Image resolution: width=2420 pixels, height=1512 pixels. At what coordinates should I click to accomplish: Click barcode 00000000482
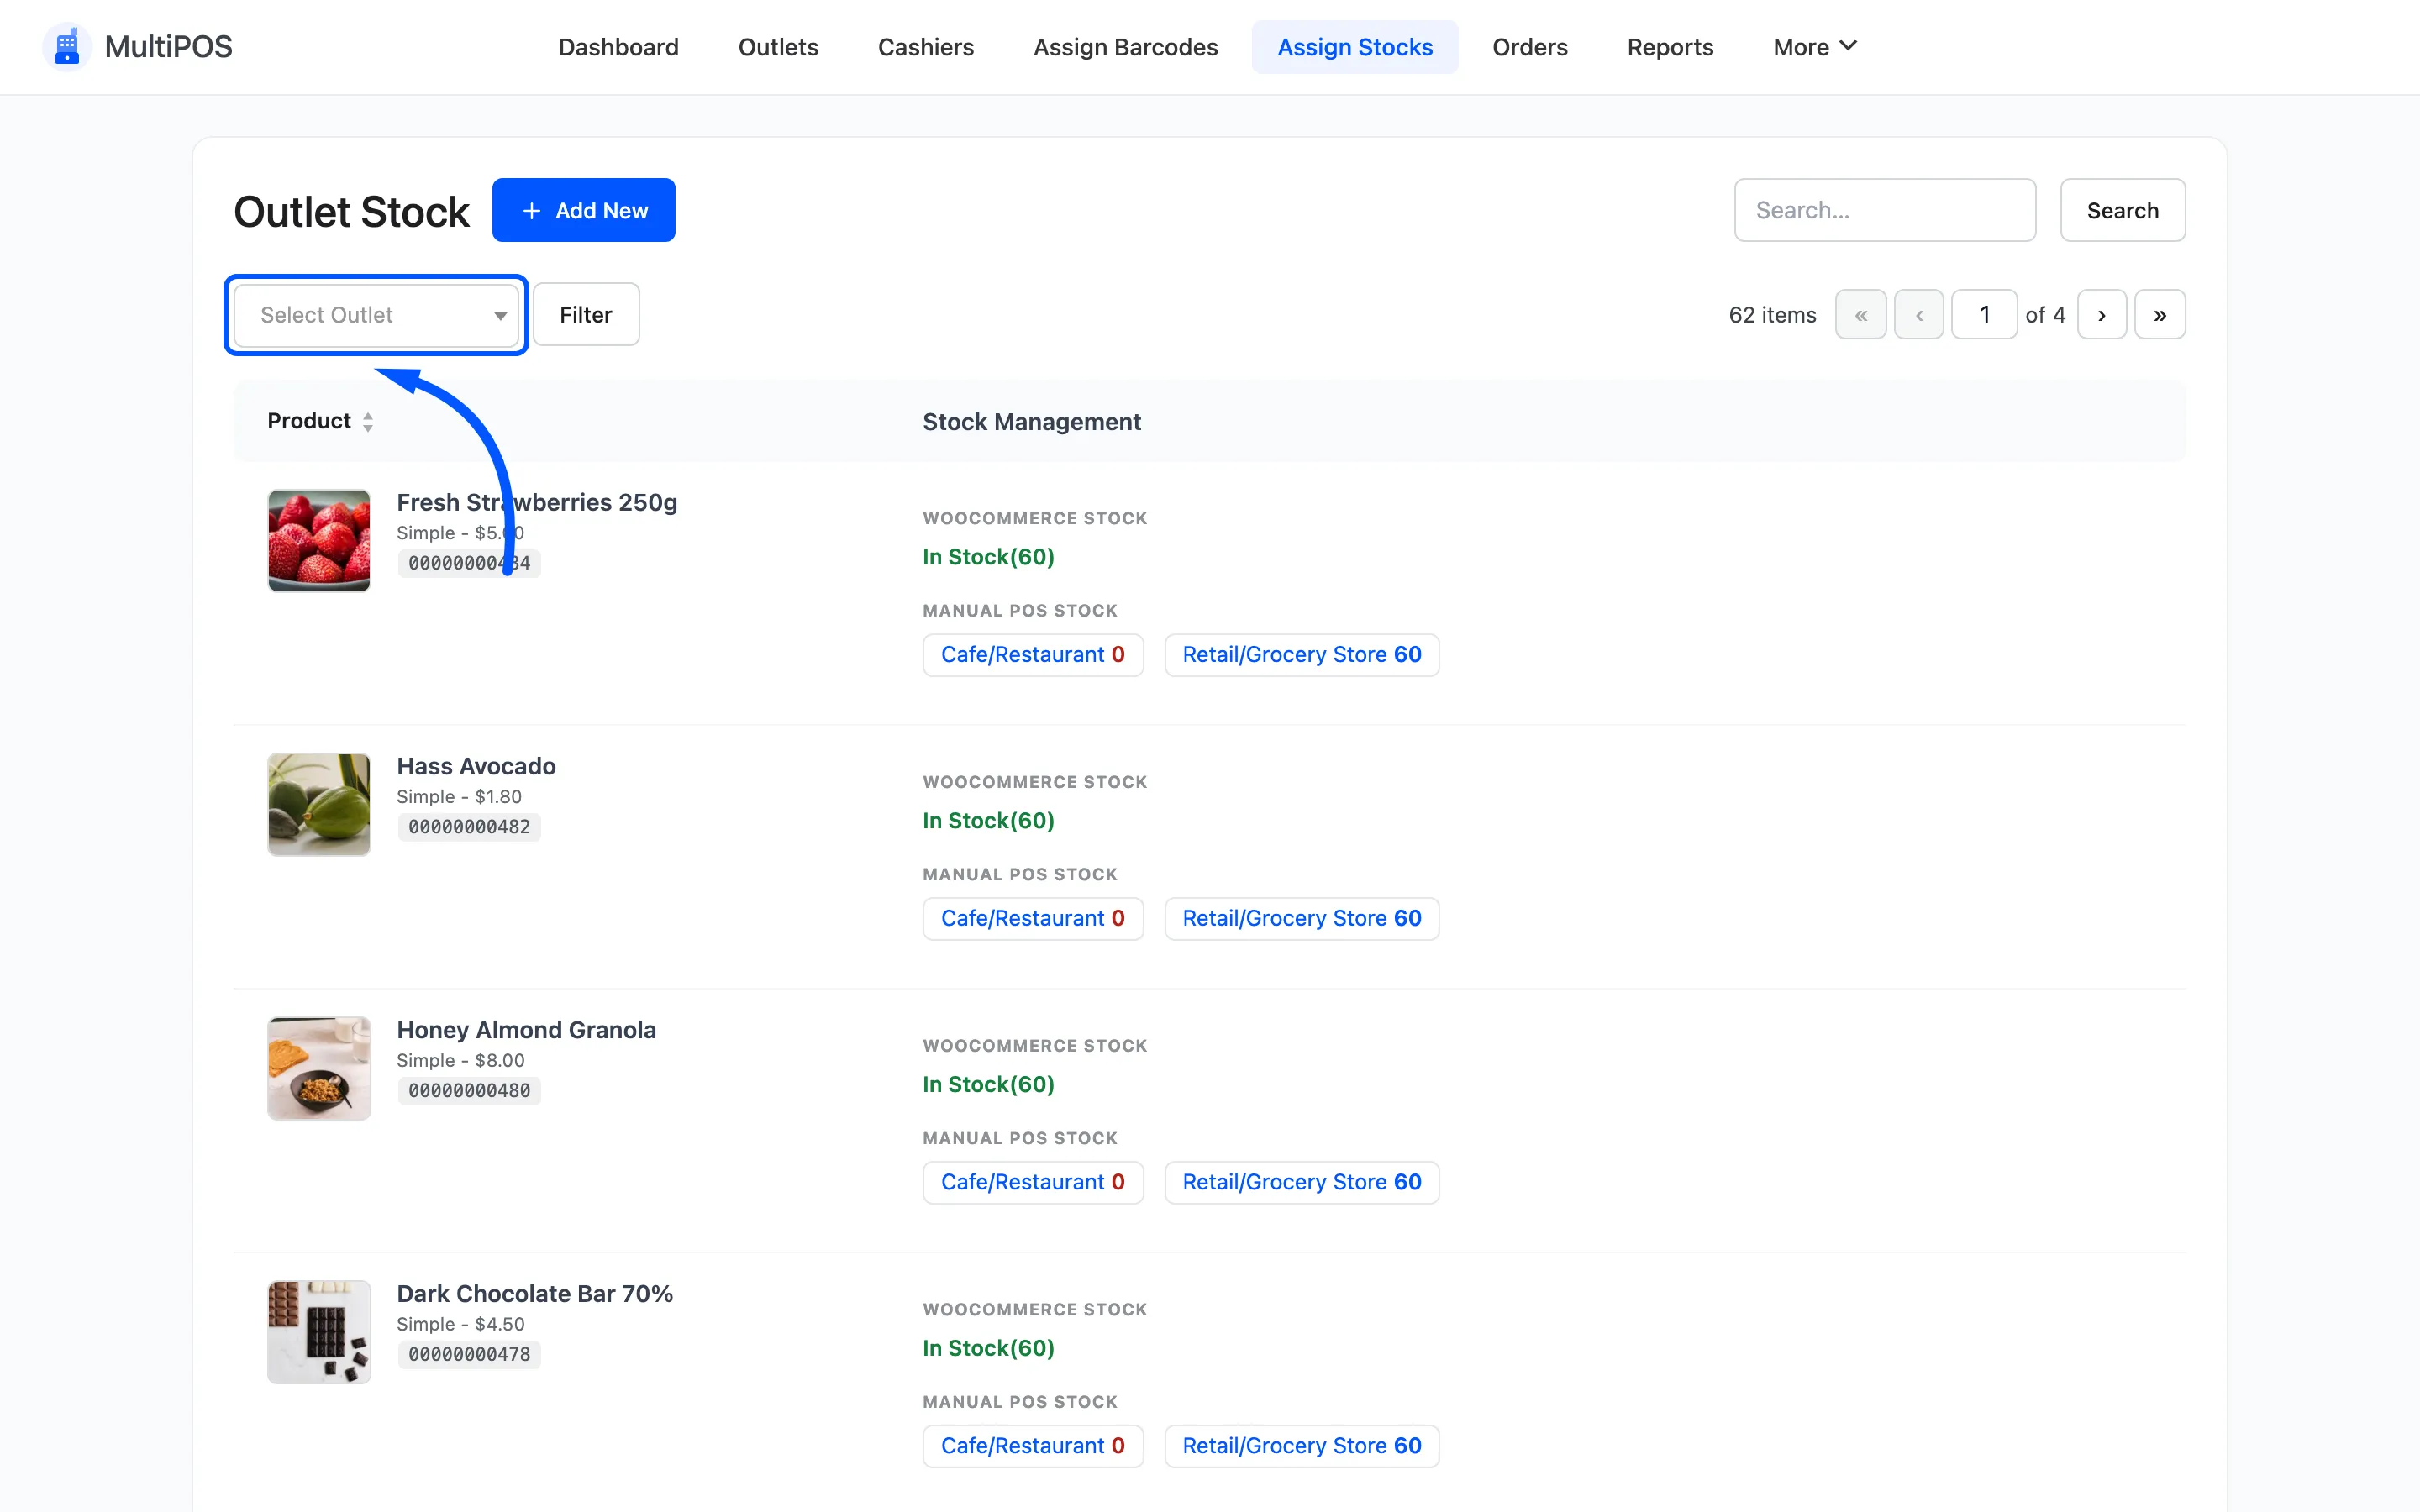(x=469, y=827)
